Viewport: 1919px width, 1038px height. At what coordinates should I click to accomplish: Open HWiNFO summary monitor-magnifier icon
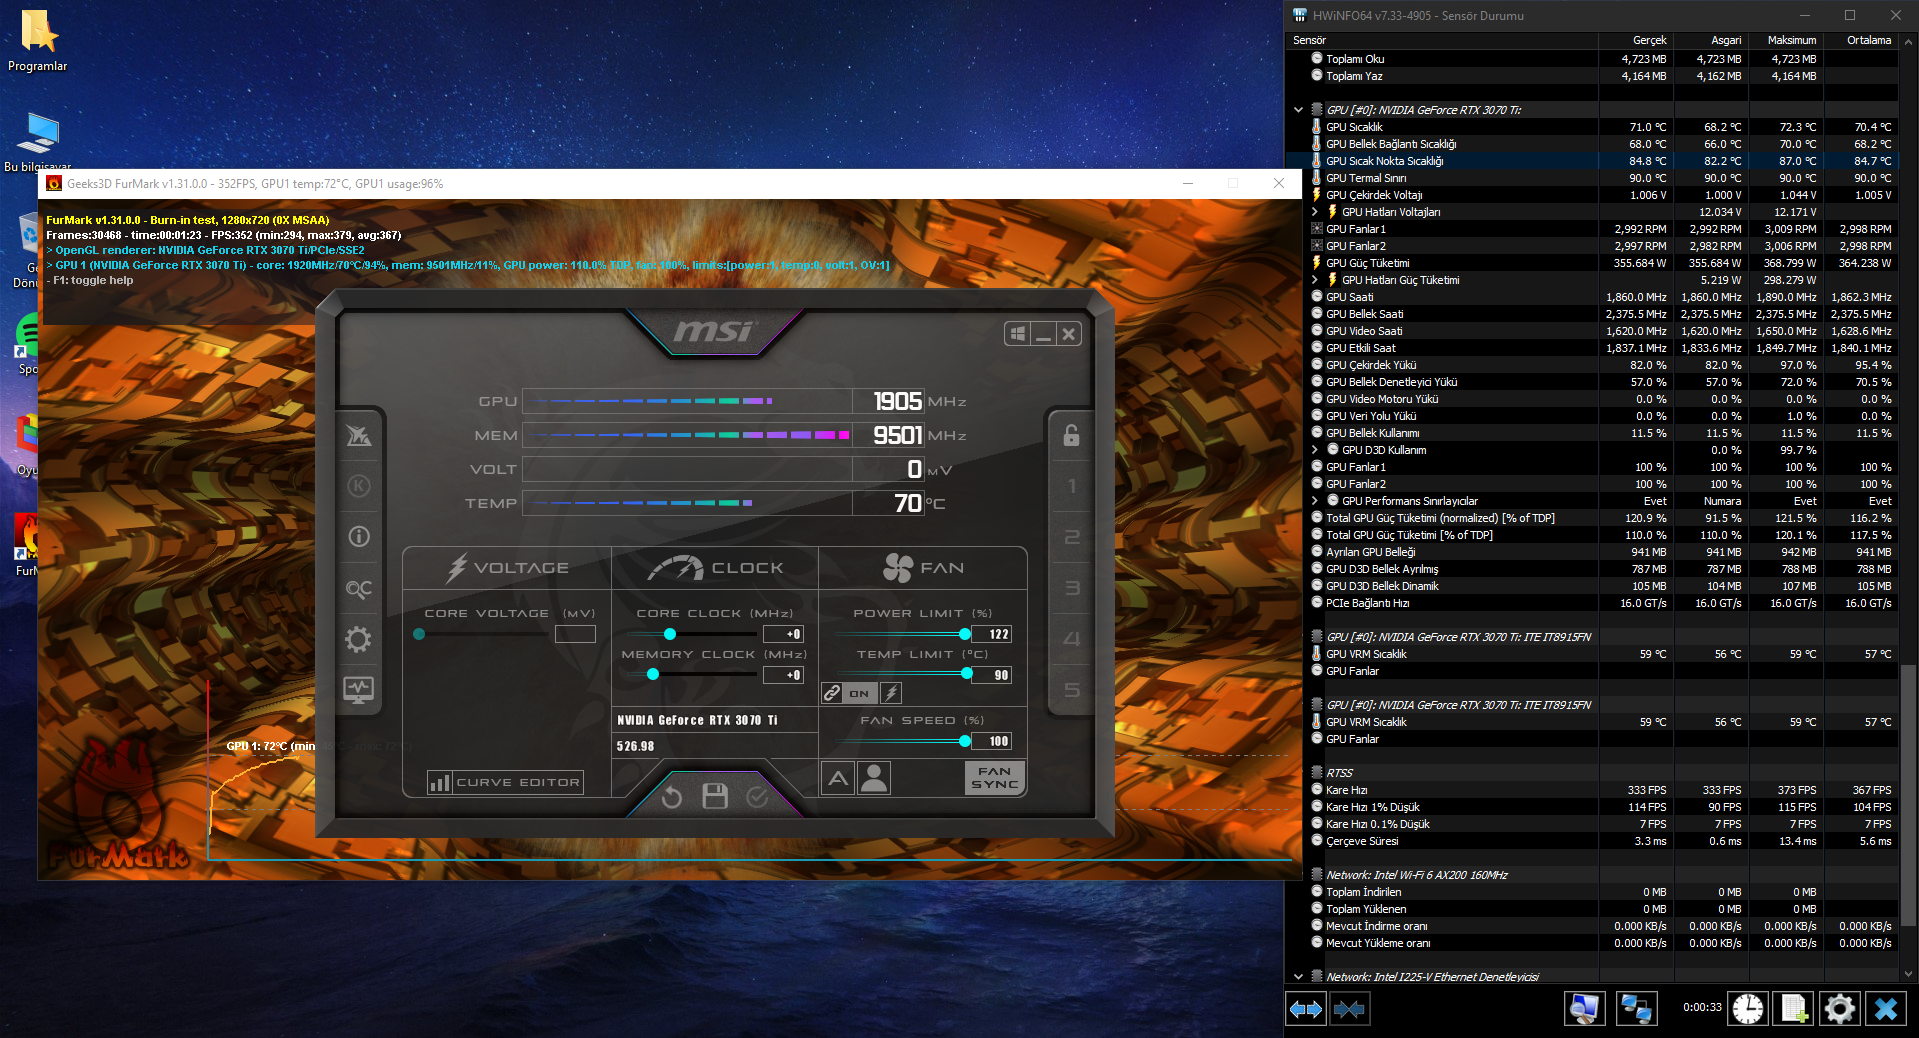coord(1584,1009)
